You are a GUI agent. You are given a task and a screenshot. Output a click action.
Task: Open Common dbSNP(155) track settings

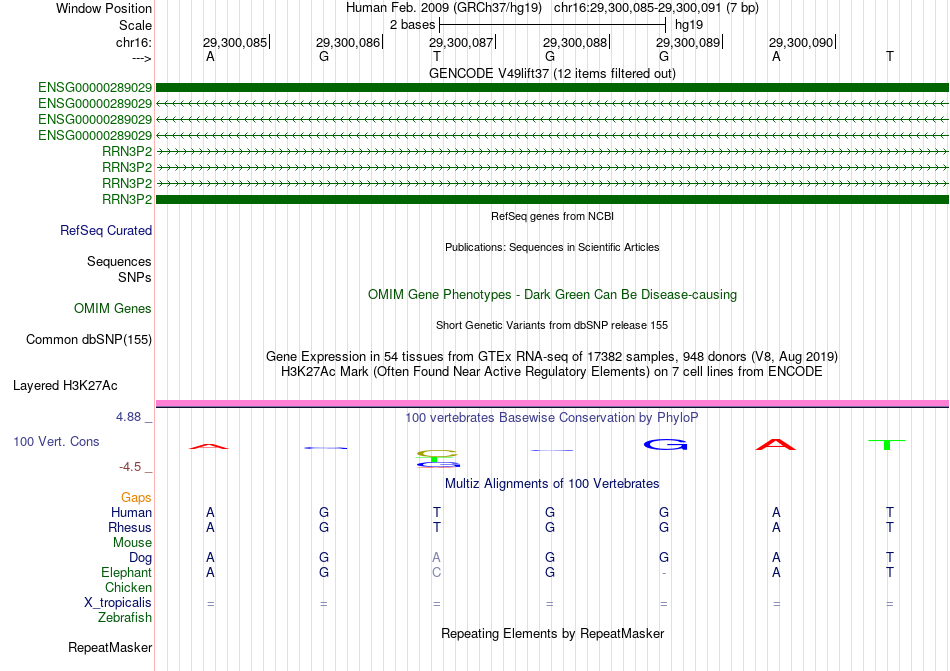pyautogui.click(x=89, y=340)
